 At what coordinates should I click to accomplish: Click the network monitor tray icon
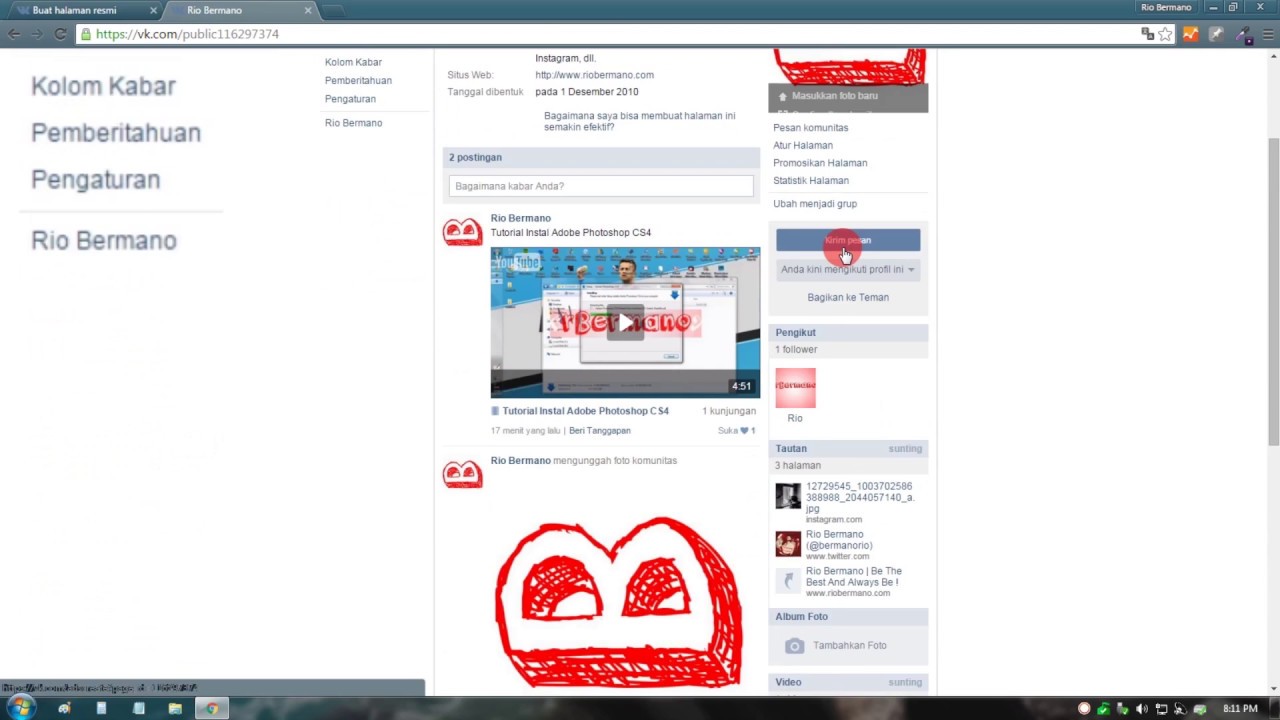[x=1161, y=709]
